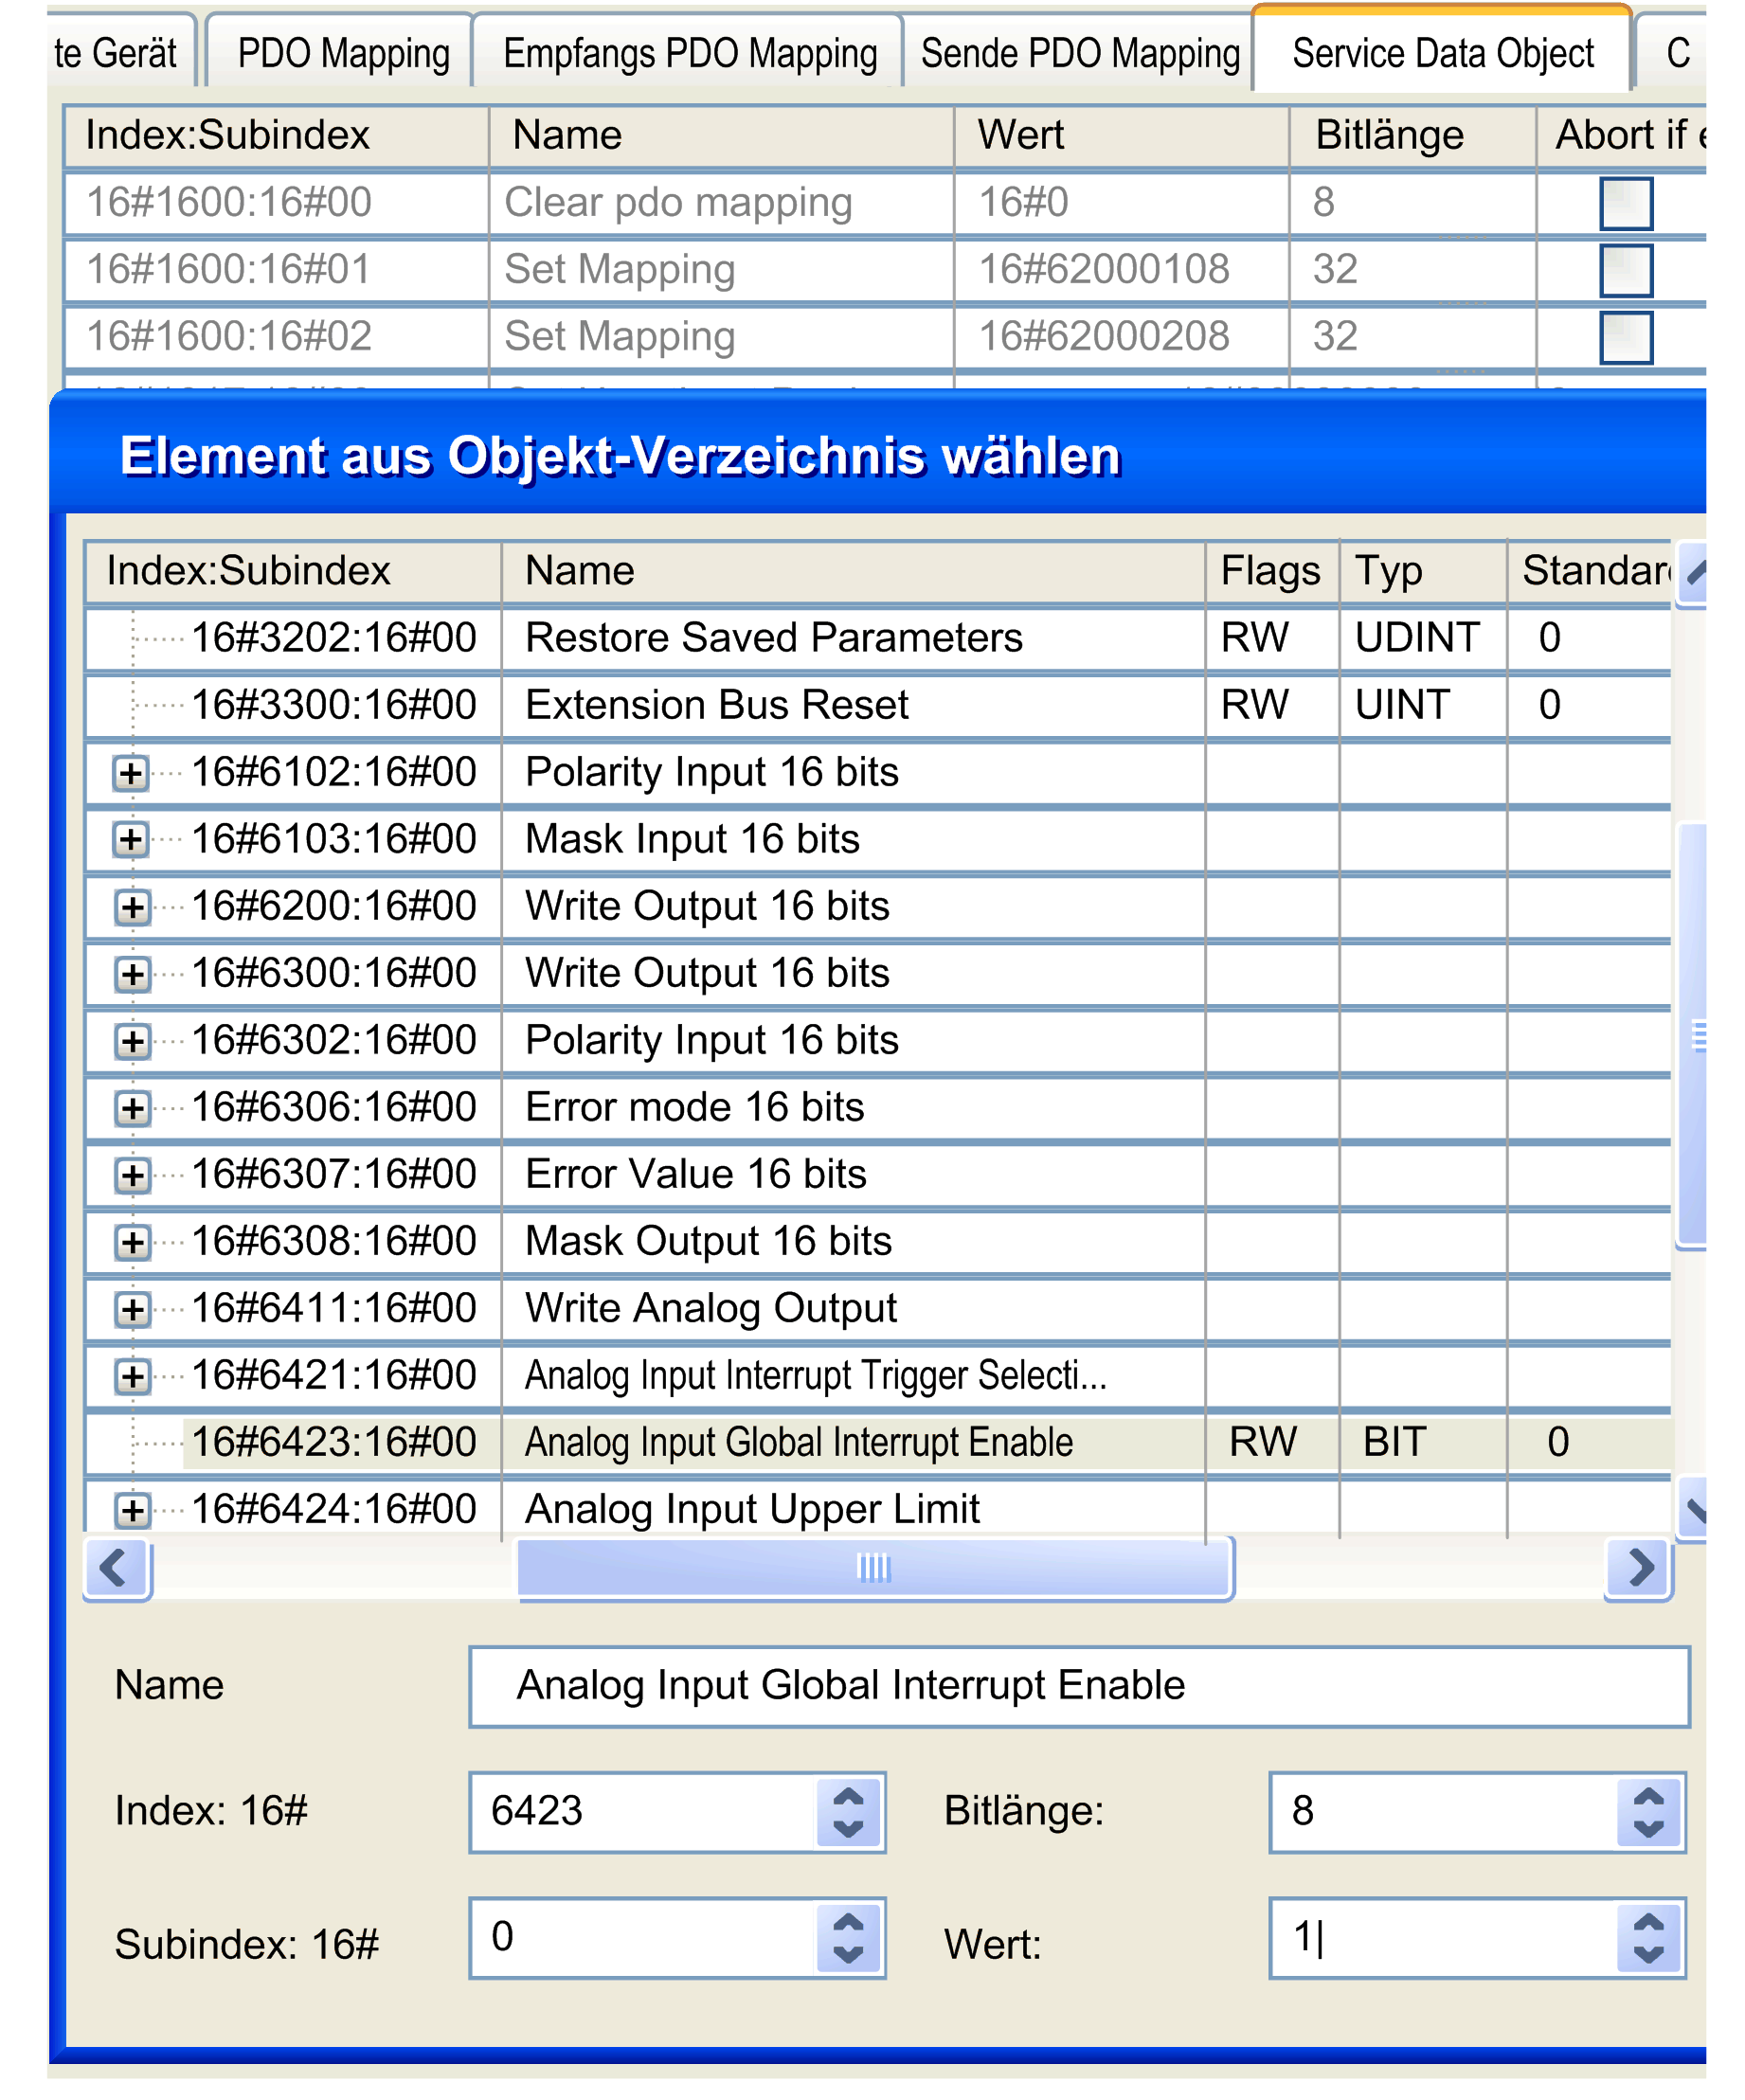This screenshot has width=1745, height=2100.
Task: Open the Empfangs PDO Mapping tab
Action: 689,52
